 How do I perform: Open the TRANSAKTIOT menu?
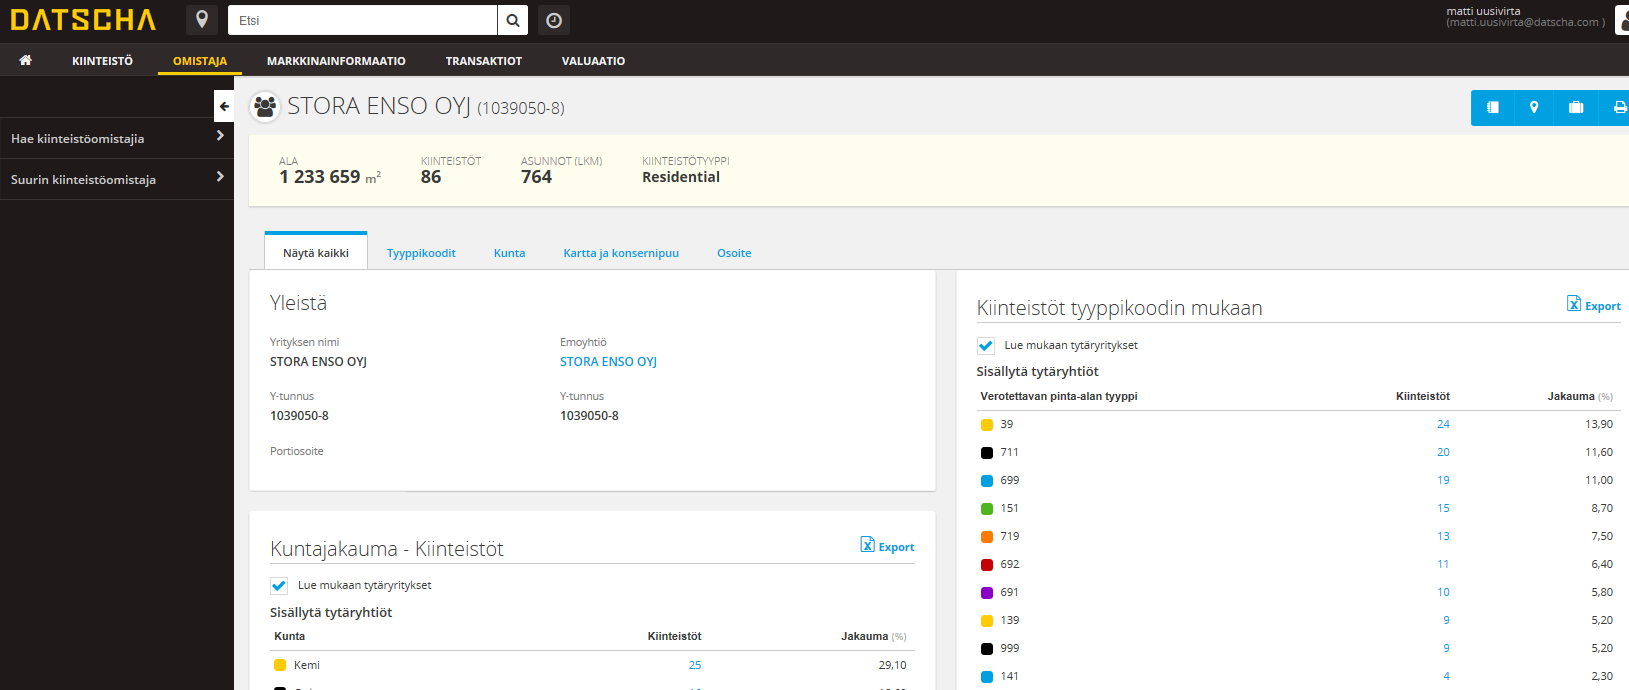pyautogui.click(x=484, y=61)
